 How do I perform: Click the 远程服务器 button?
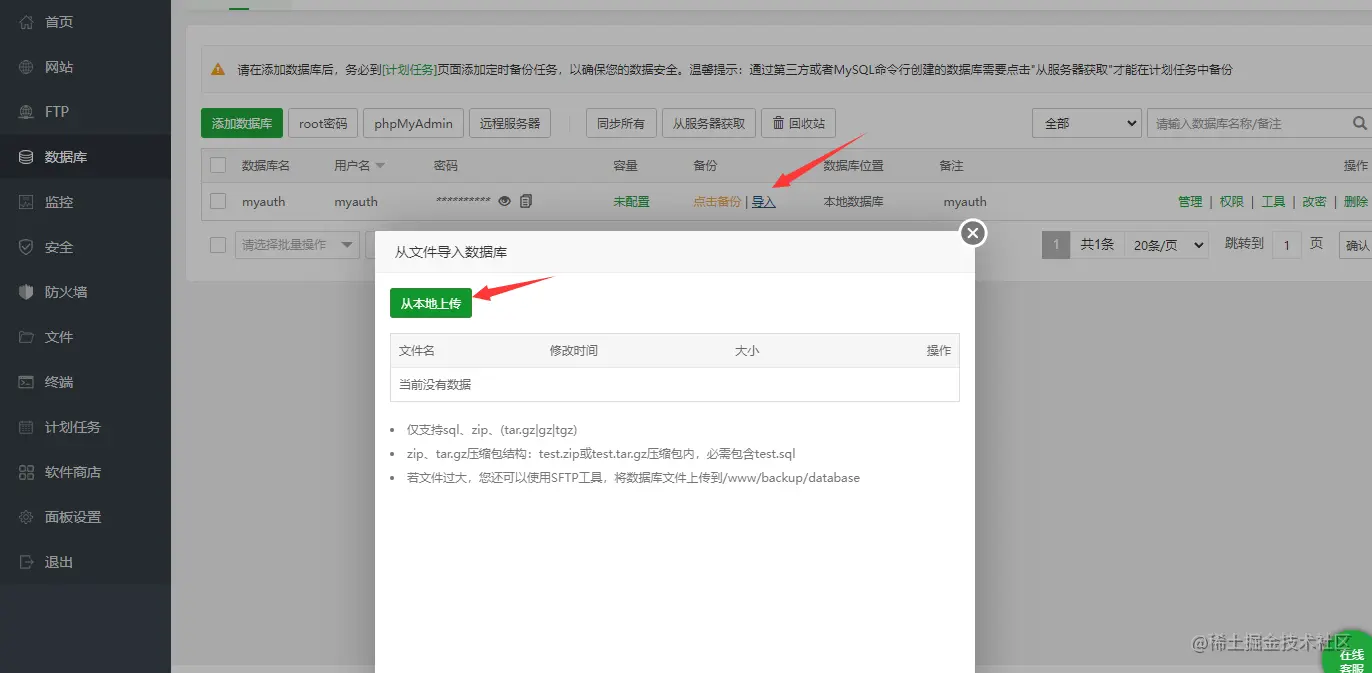[x=510, y=123]
